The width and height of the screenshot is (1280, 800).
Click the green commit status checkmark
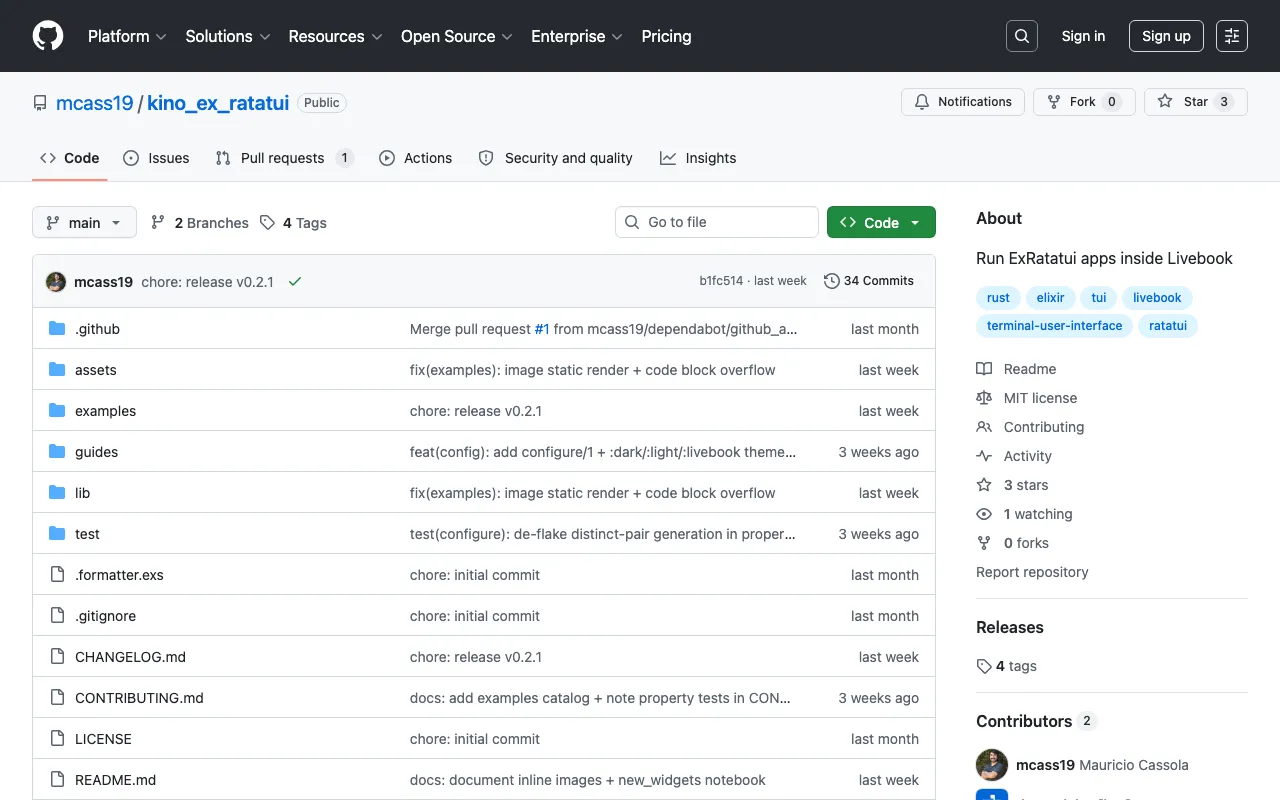click(x=295, y=282)
